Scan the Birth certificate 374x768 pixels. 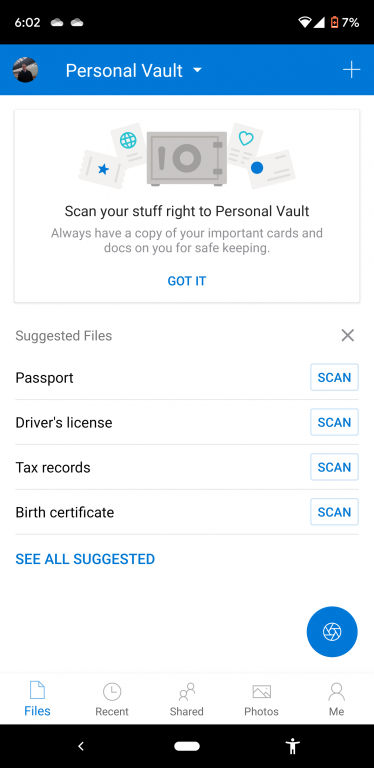334,512
